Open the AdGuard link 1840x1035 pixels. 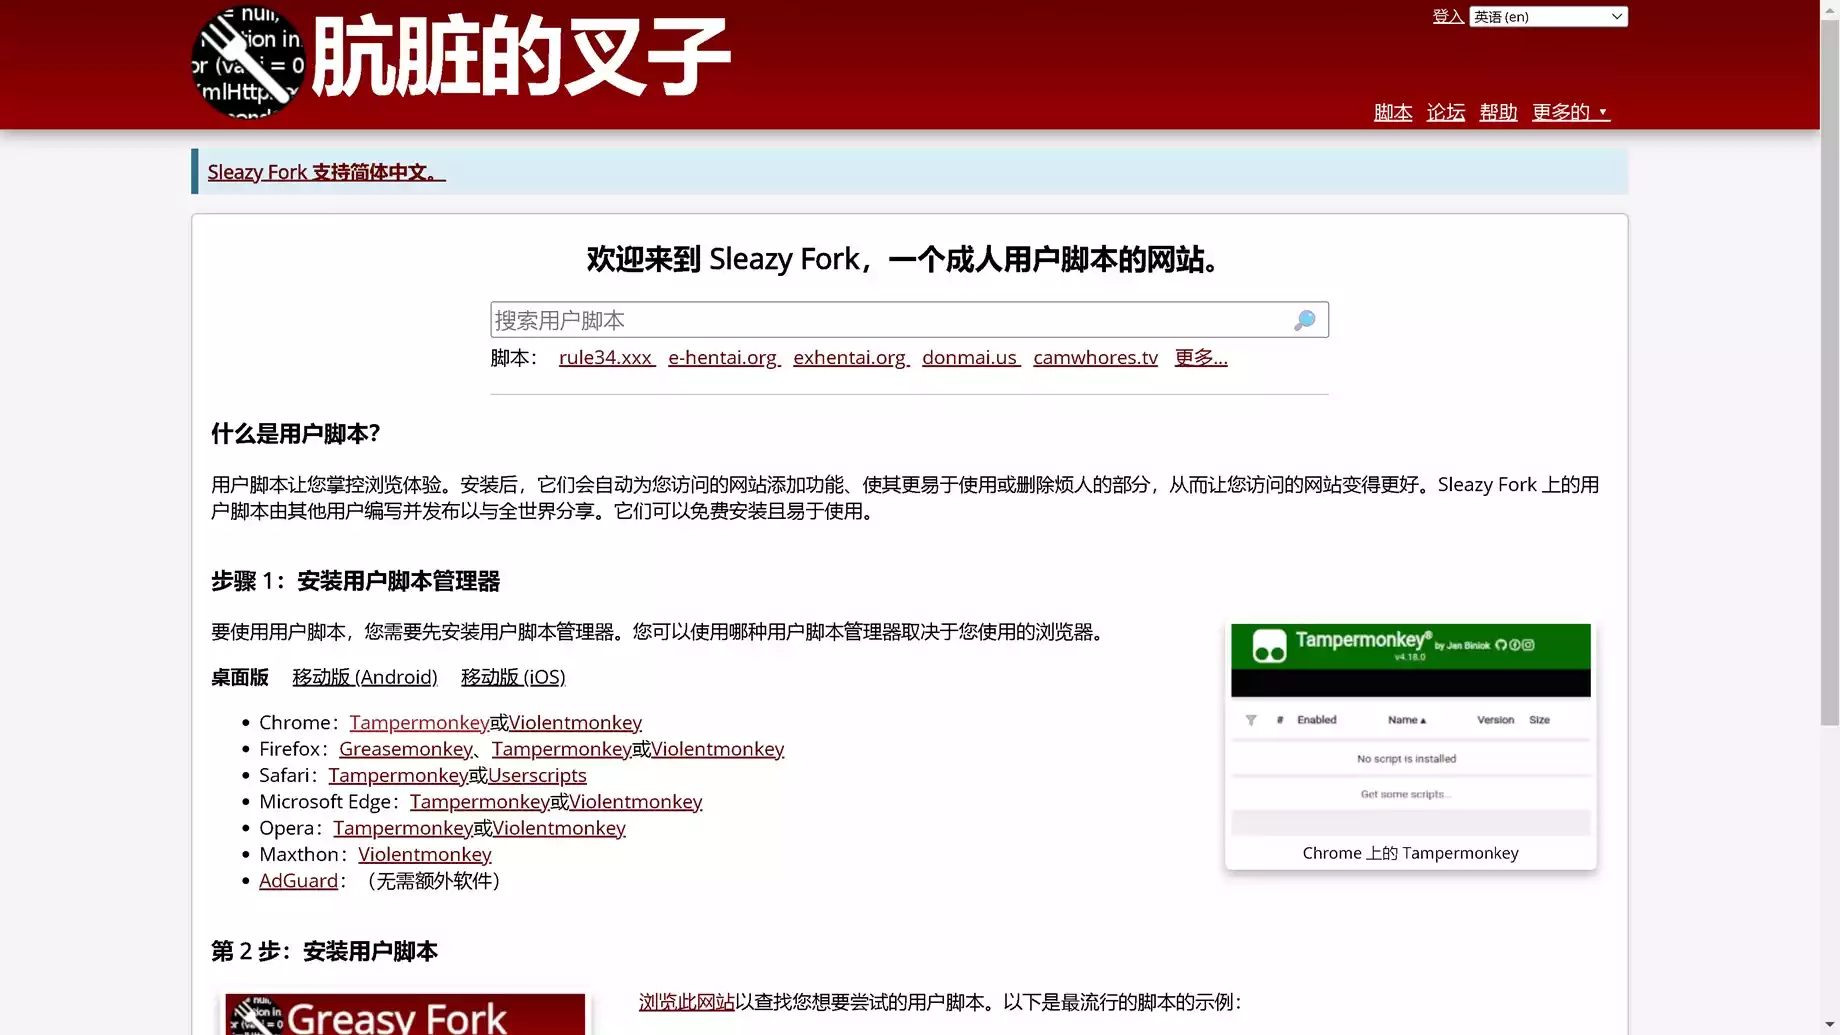click(x=298, y=880)
